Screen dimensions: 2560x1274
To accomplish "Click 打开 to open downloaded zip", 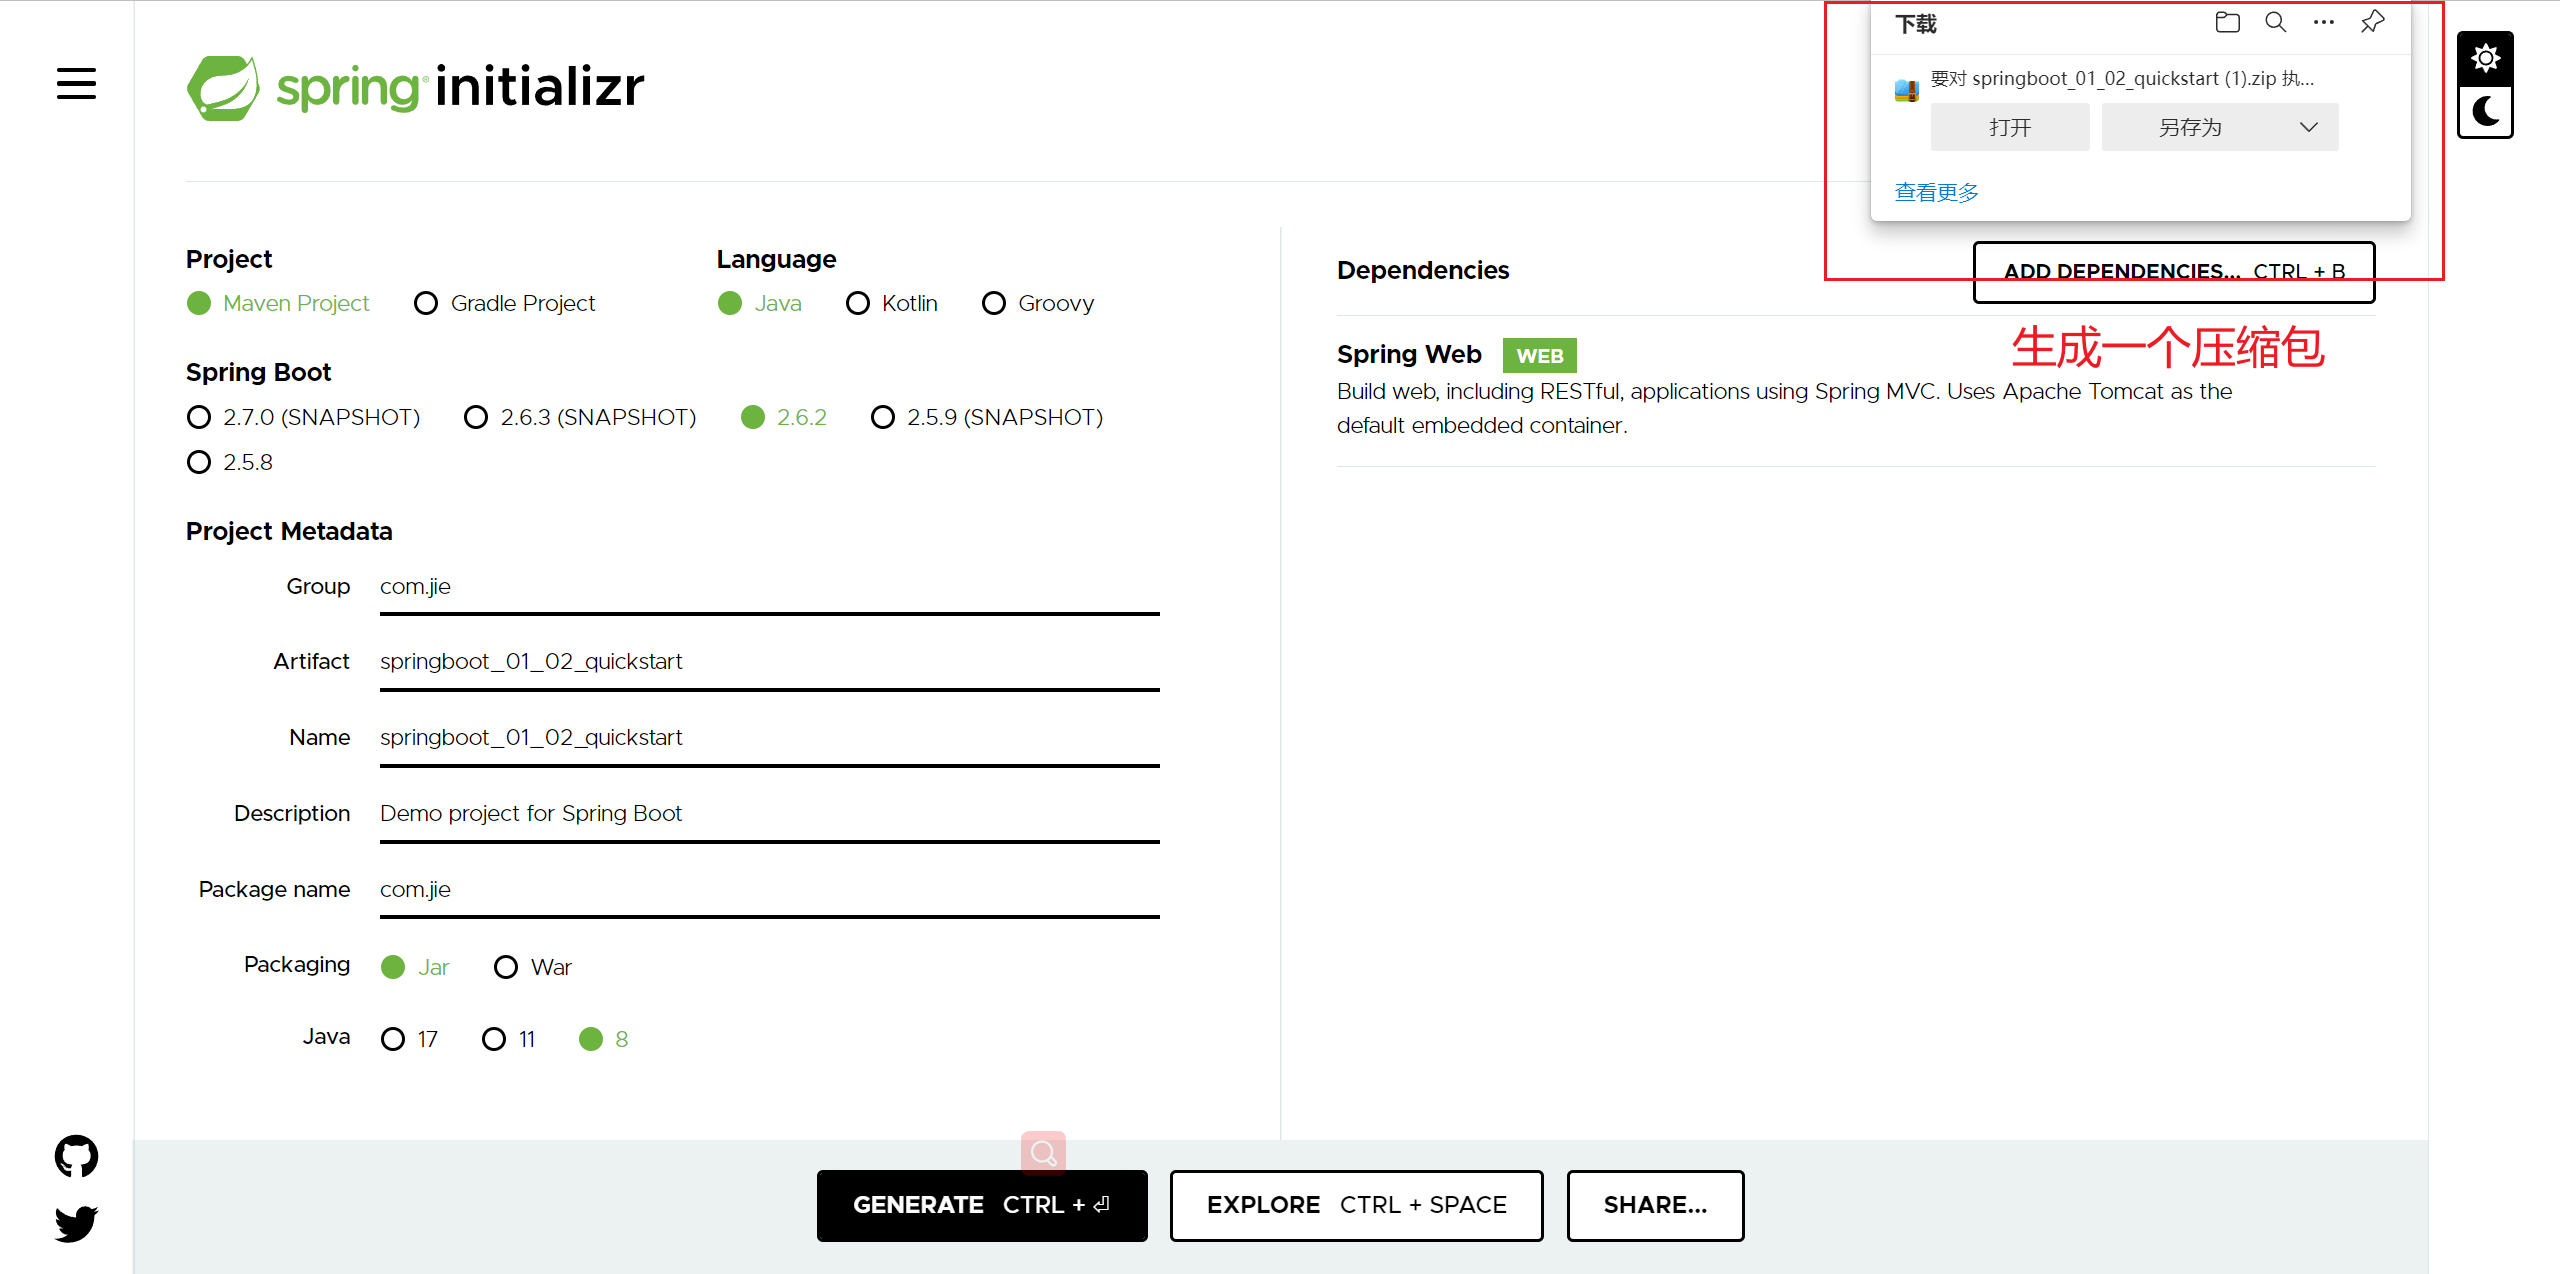I will point(2010,127).
